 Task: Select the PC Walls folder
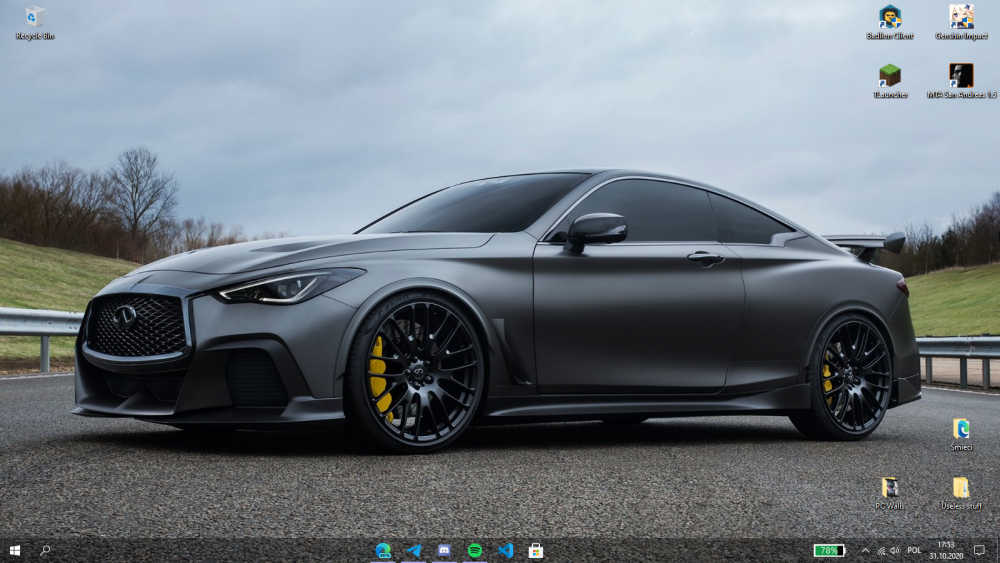pos(889,489)
